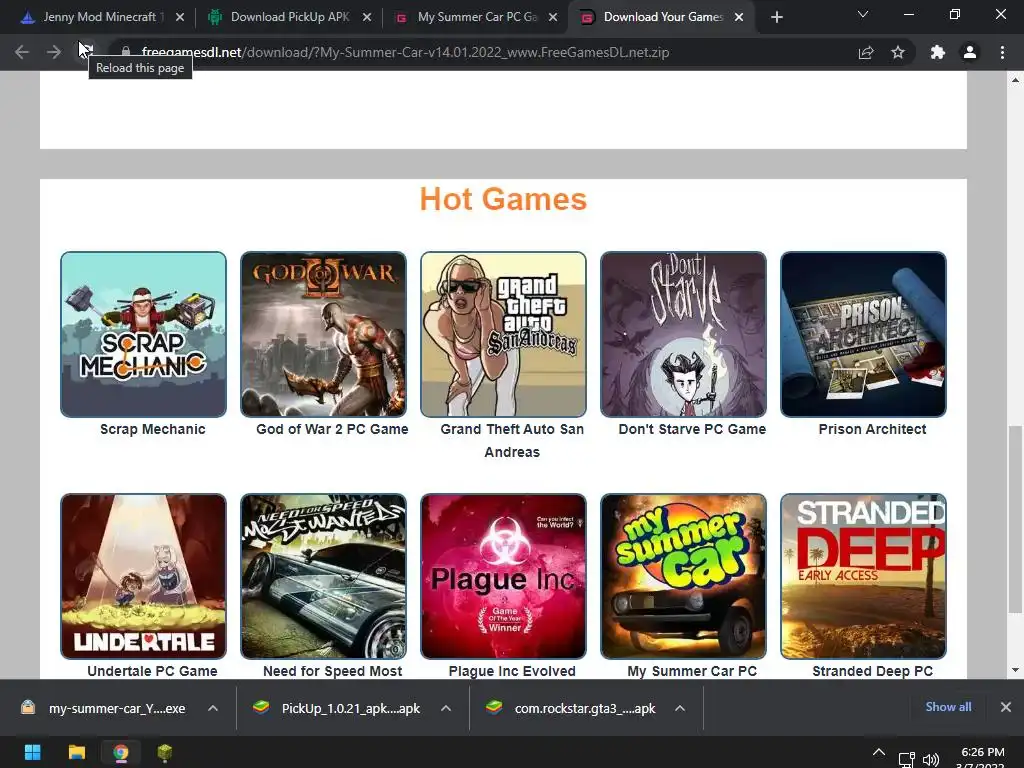Image resolution: width=1024 pixels, height=768 pixels.
Task: Open File Explorer from taskbar
Action: [x=77, y=752]
